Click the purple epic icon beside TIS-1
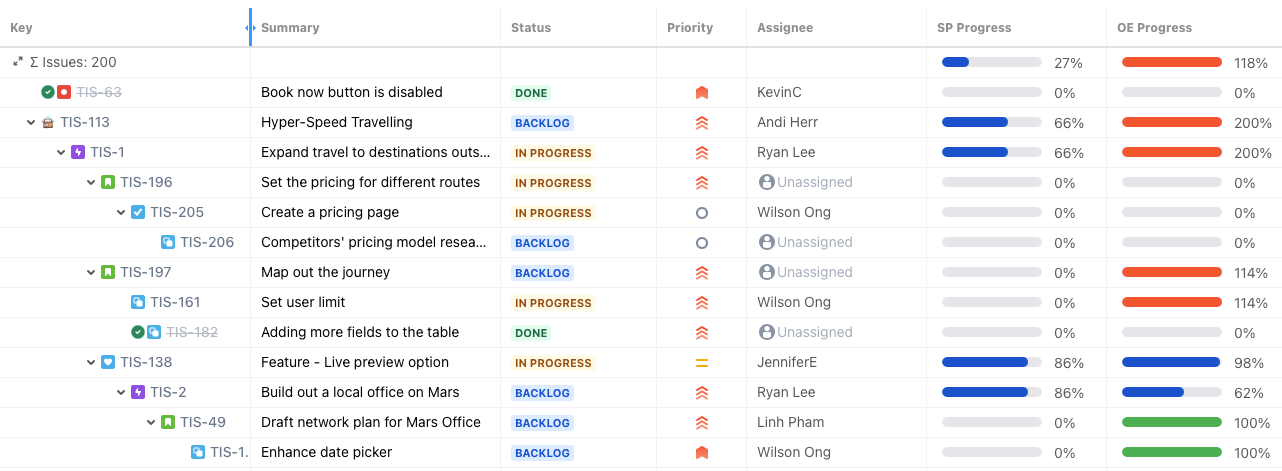Viewport: 1282px width, 471px height. point(78,152)
